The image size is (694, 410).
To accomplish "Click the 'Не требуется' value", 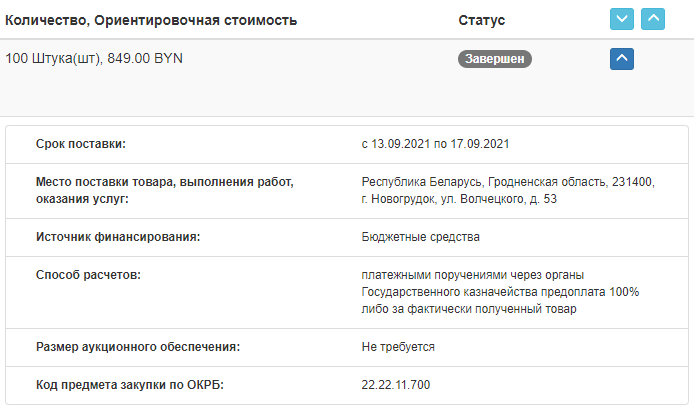I will [398, 347].
